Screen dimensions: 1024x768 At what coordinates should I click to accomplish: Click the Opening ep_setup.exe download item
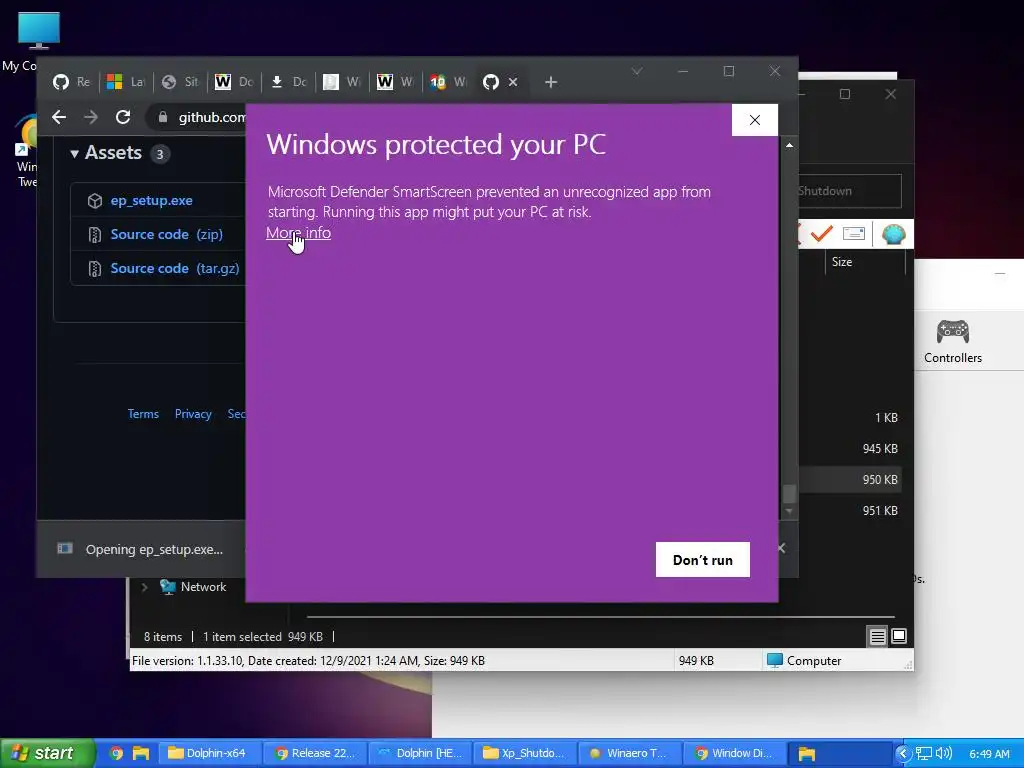[142, 549]
